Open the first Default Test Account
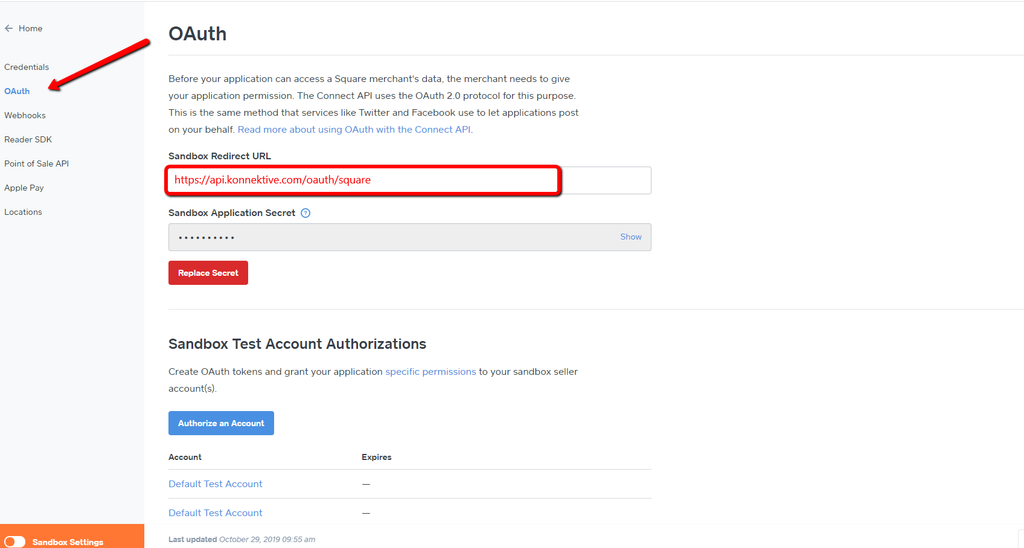The width and height of the screenshot is (1024, 548). (x=215, y=484)
